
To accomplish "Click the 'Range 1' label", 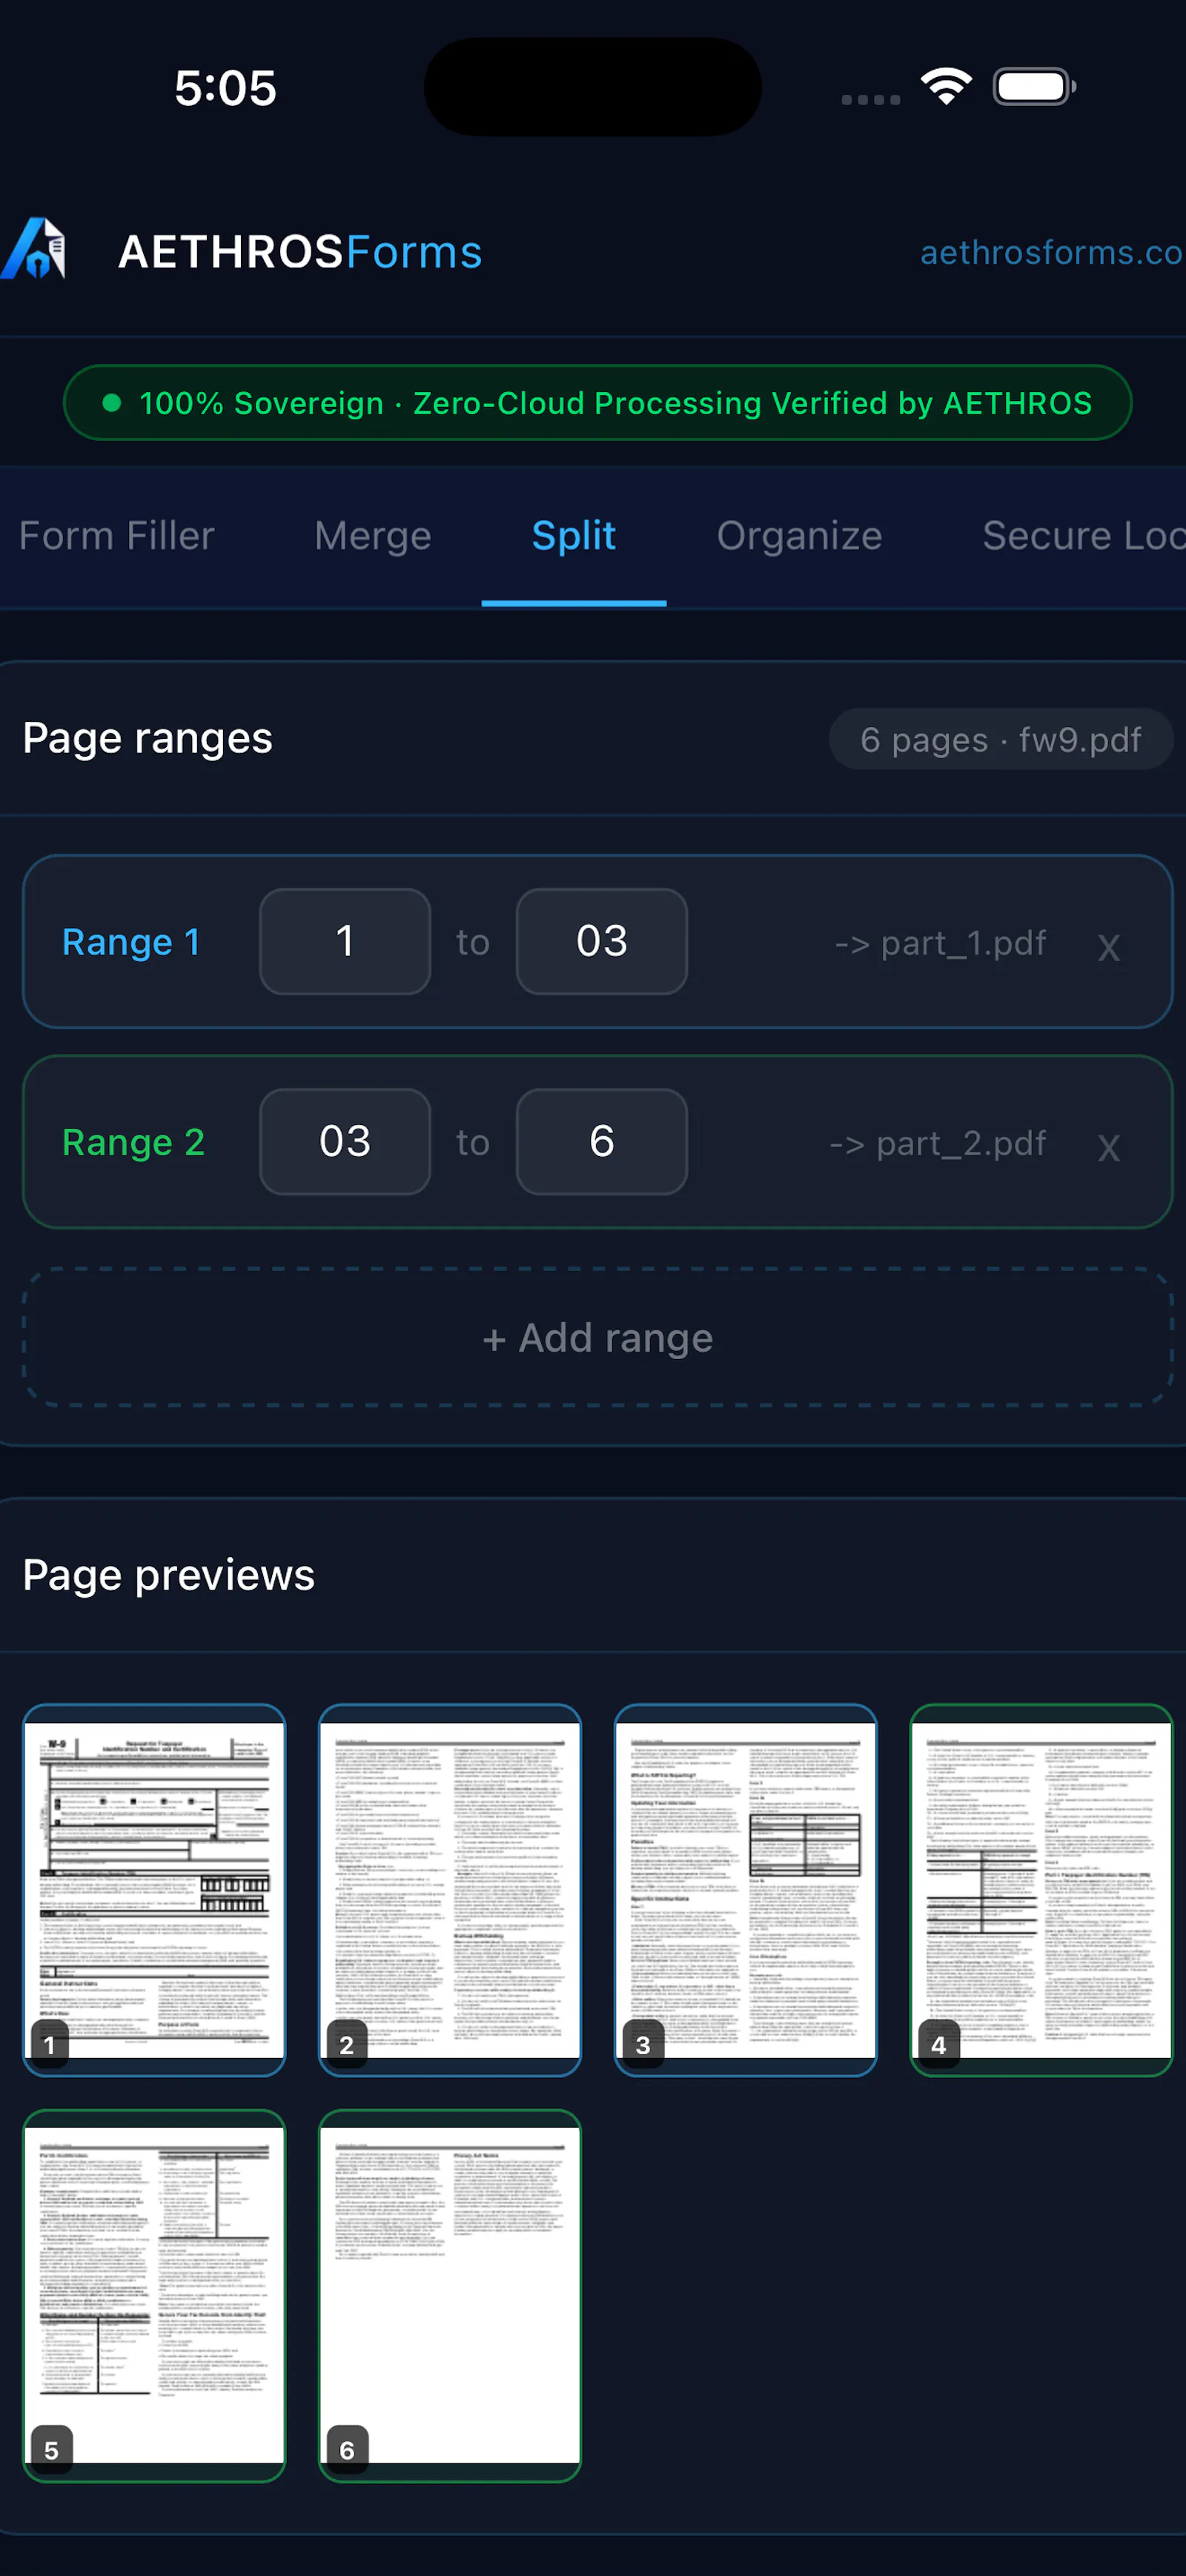I will [x=131, y=942].
